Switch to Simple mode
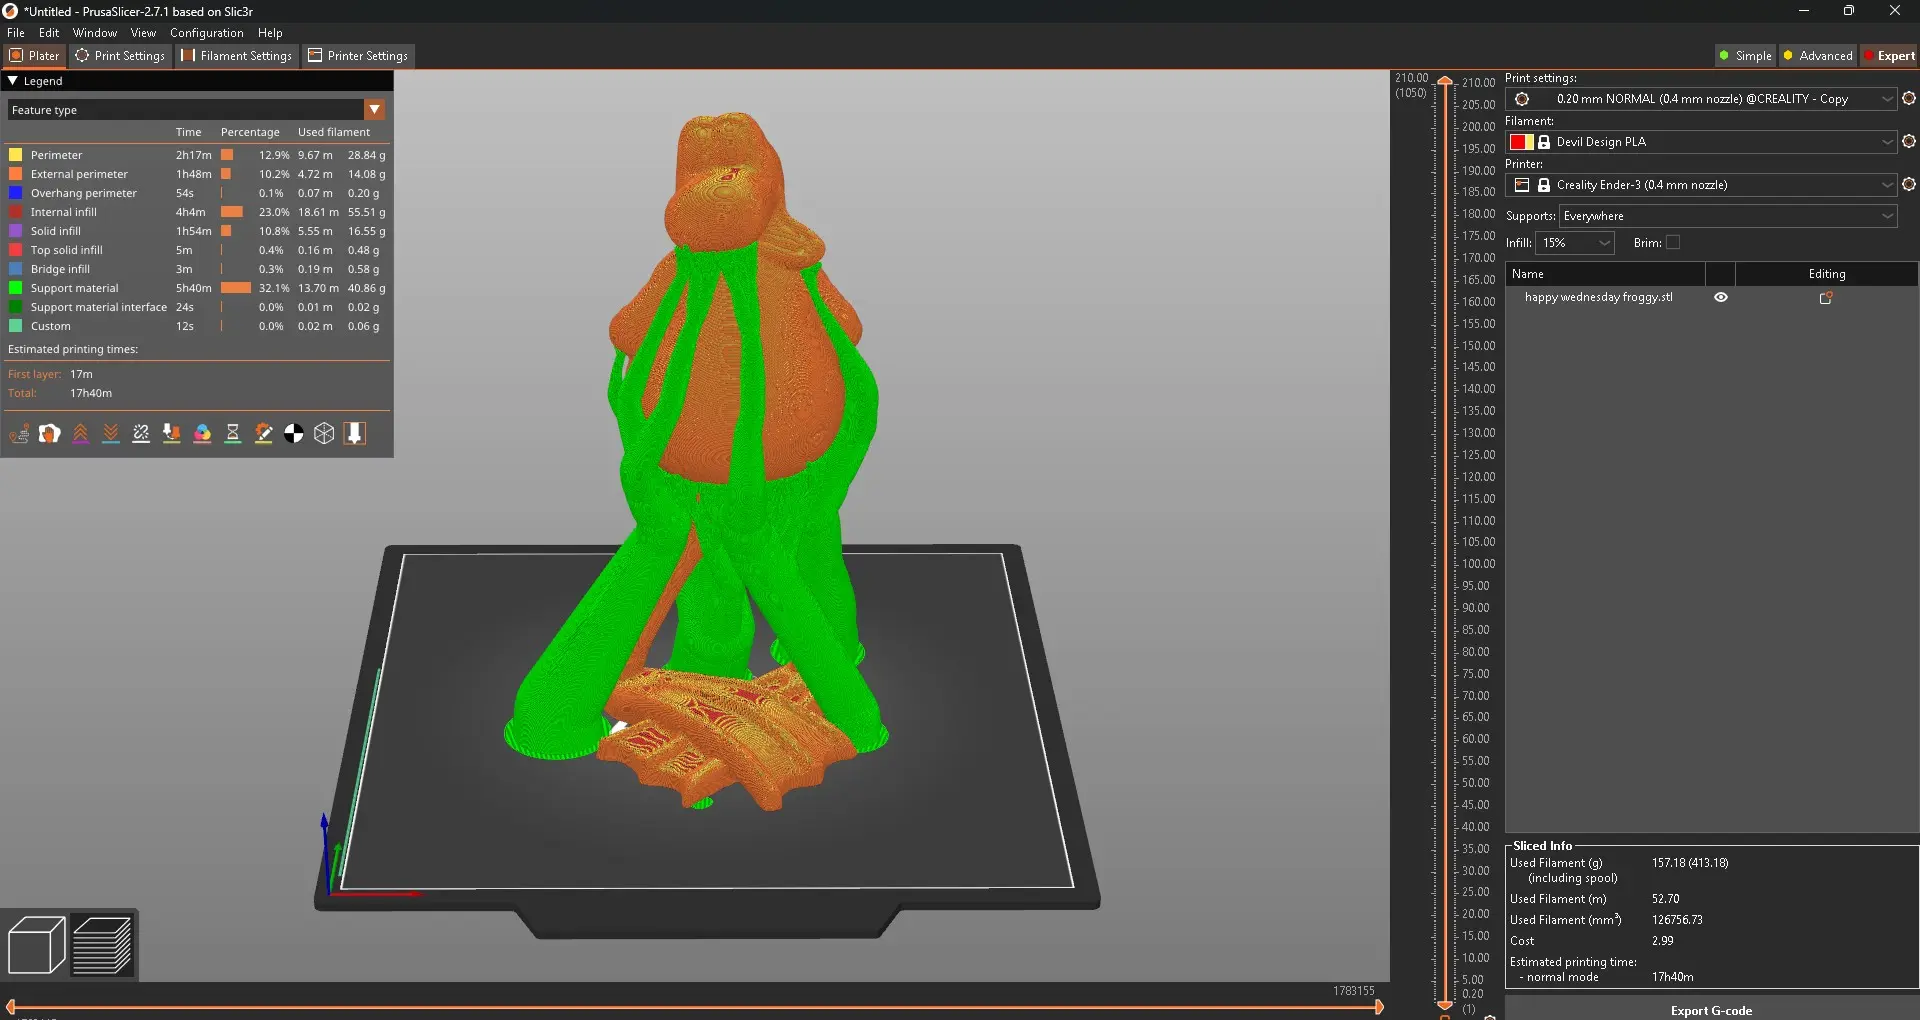1920x1020 pixels. (x=1744, y=56)
